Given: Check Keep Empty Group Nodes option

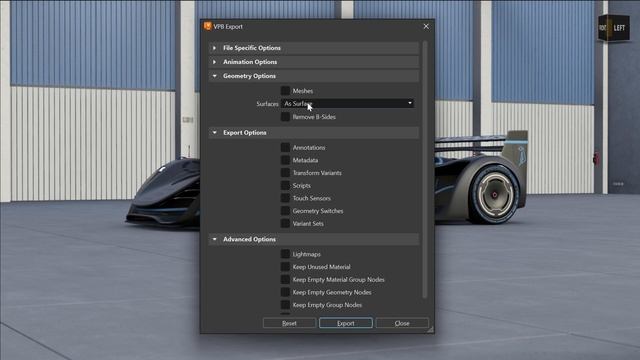Looking at the screenshot, I should click(285, 304).
